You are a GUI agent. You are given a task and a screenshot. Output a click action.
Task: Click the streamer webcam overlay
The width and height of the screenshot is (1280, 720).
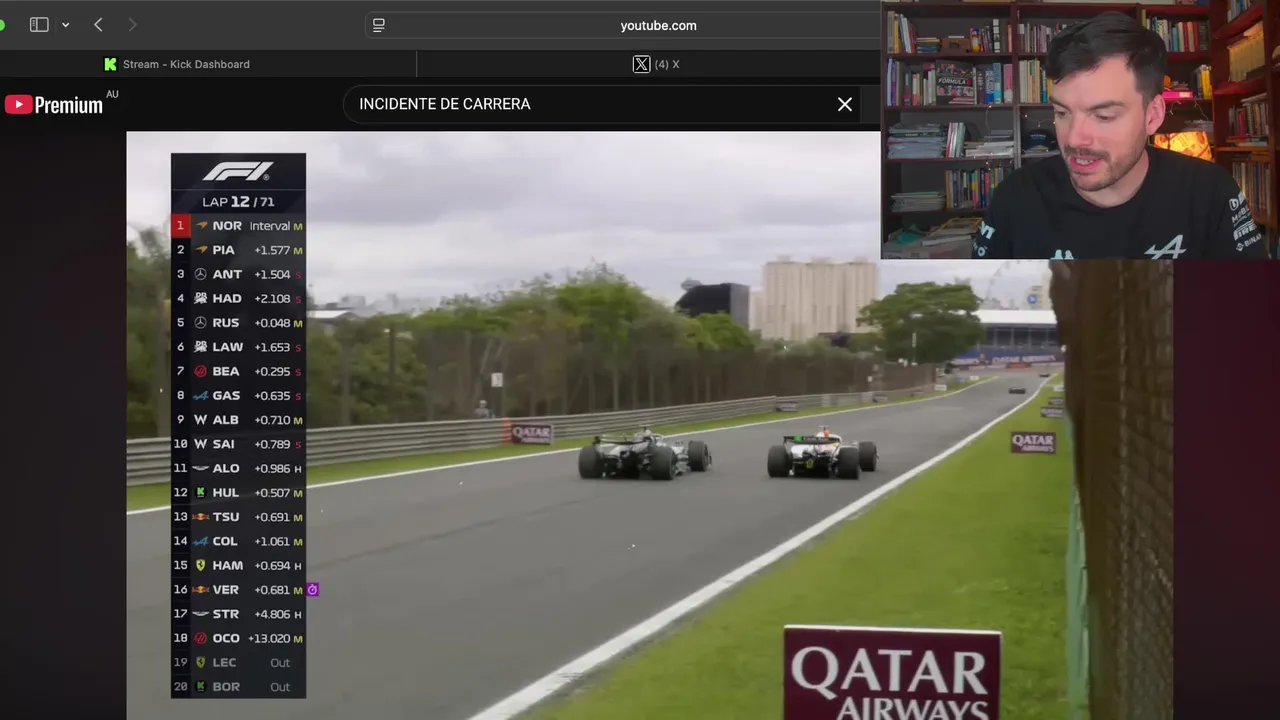point(1080,130)
